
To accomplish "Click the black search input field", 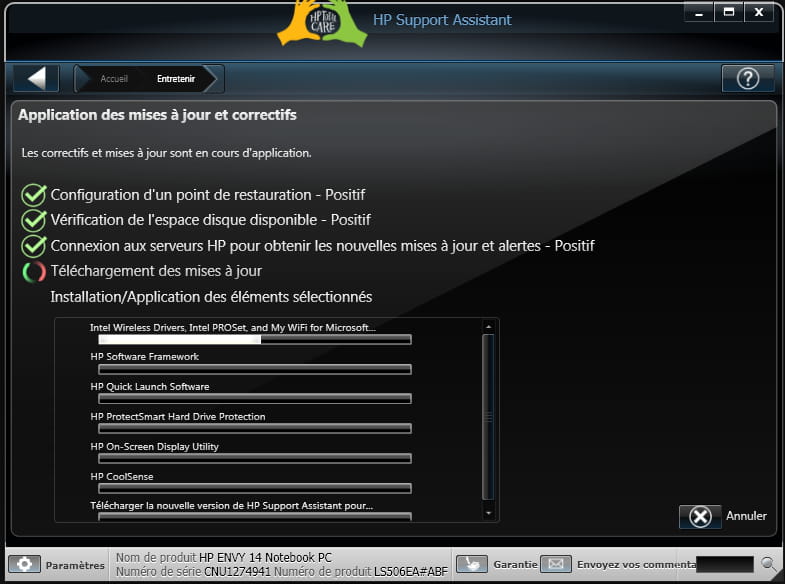I will [725, 564].
